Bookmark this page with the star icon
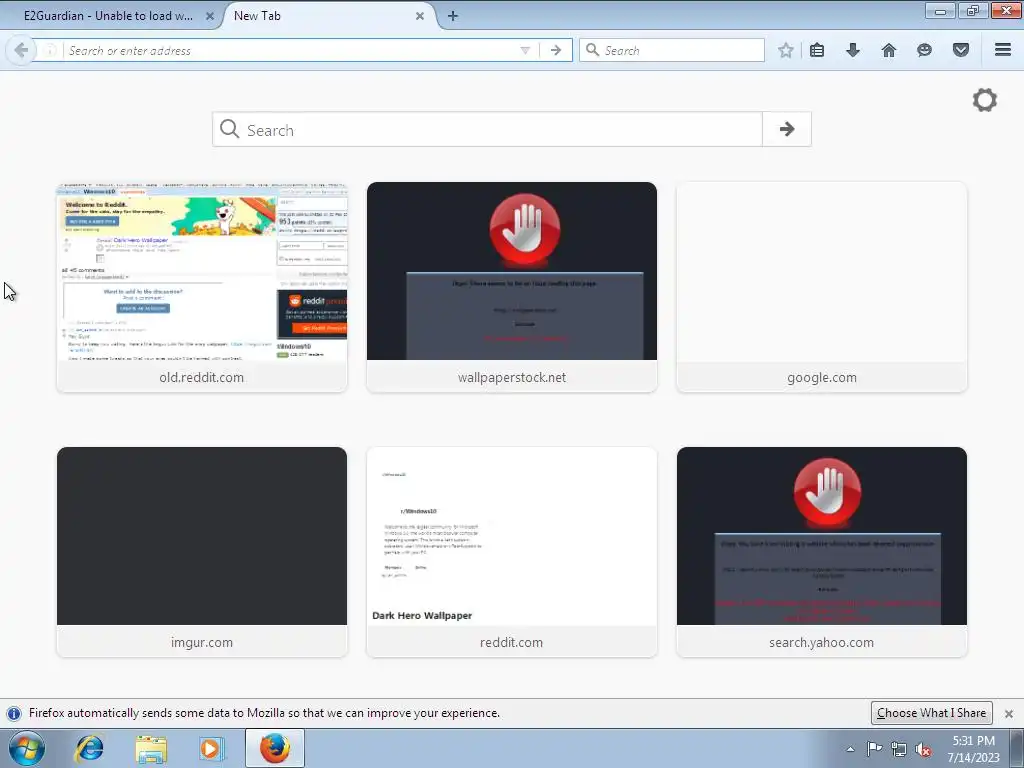The height and width of the screenshot is (768, 1024). pos(786,50)
